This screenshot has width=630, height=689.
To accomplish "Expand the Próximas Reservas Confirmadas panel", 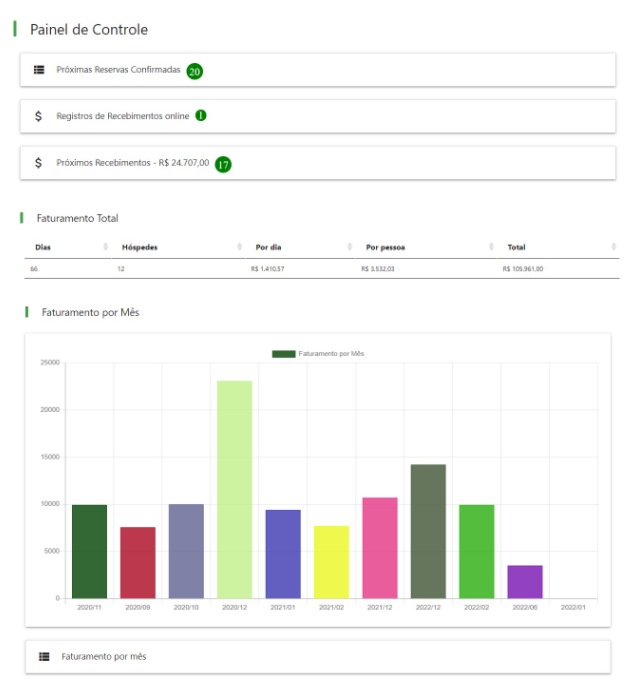I will [x=118, y=71].
